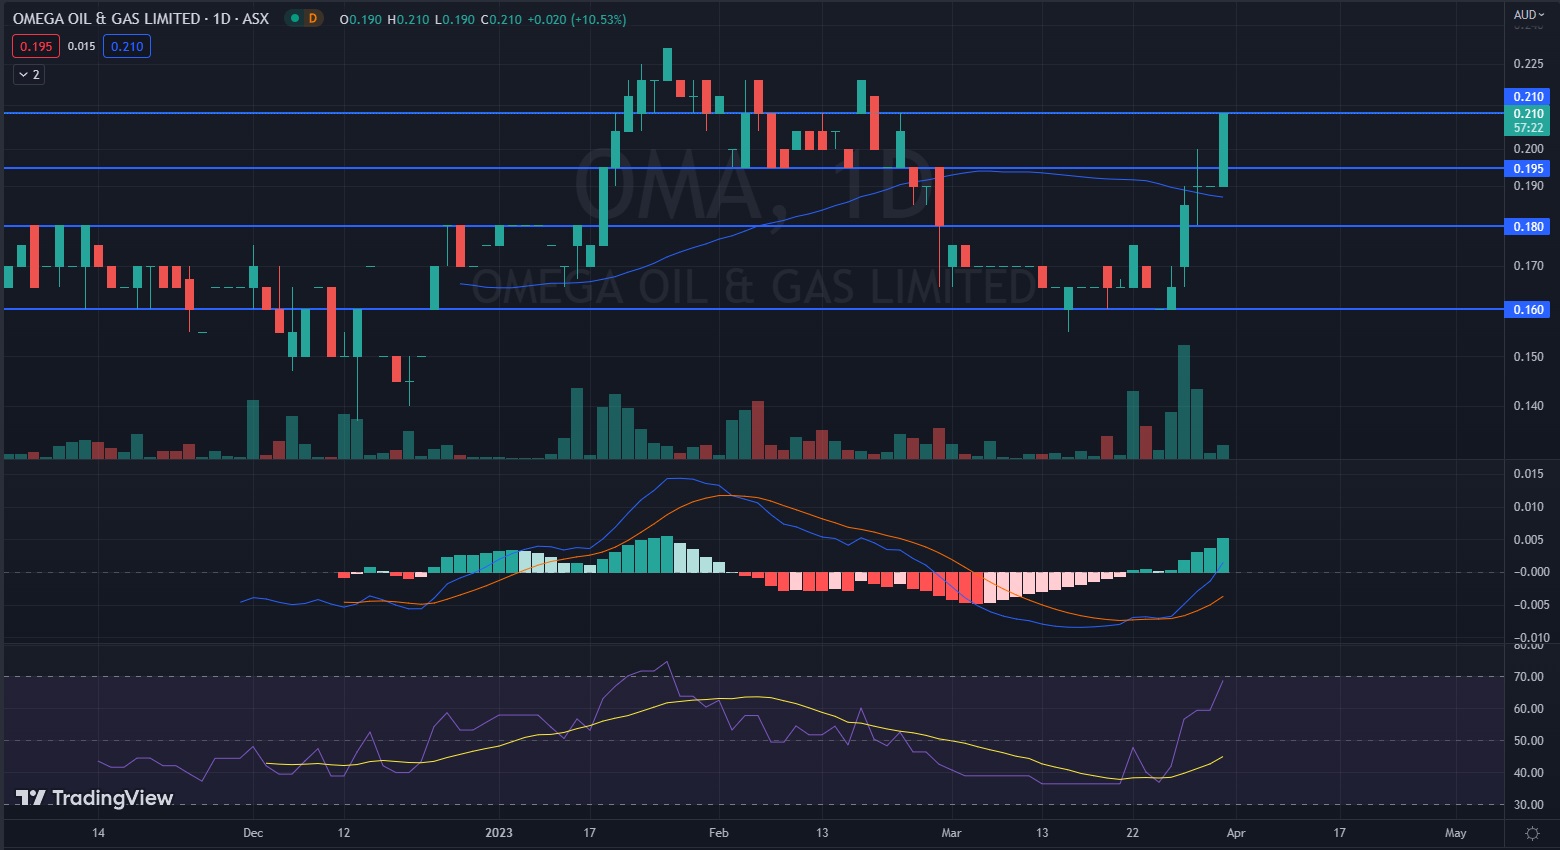This screenshot has height=850, width=1560.
Task: Click the Apr label on time axis
Action: coord(1236,833)
